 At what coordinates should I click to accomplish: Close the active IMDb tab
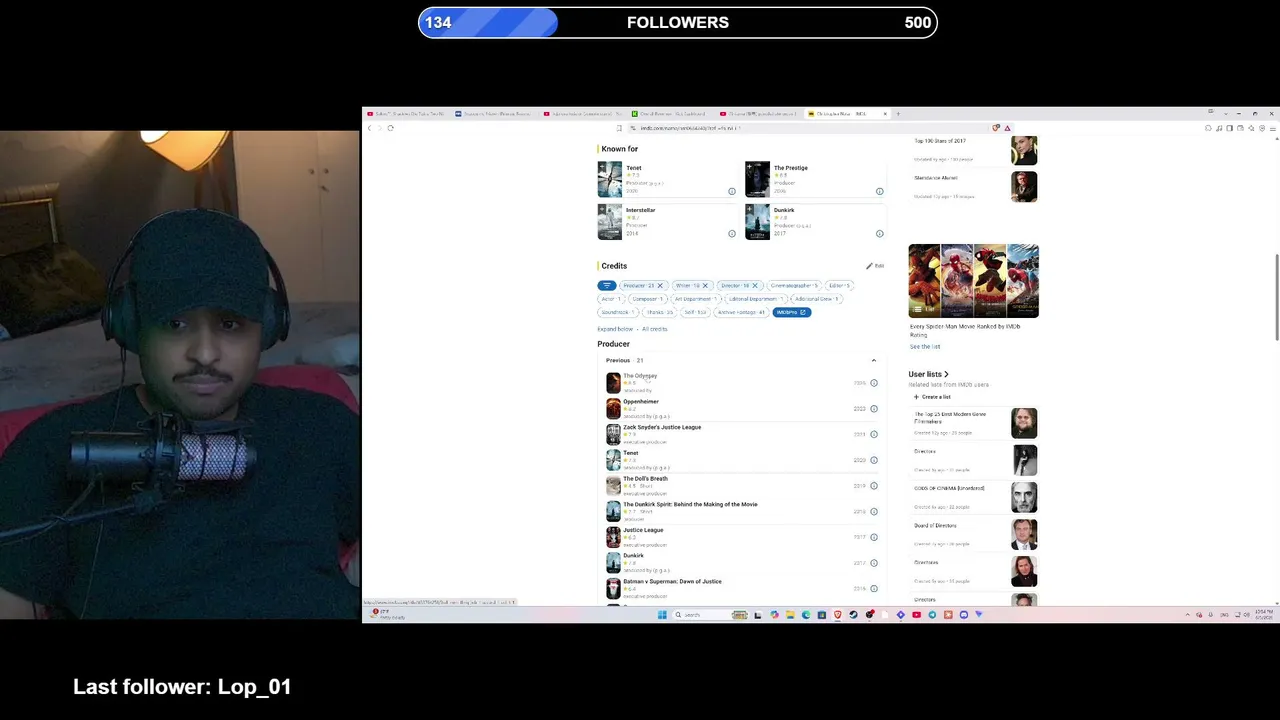884,114
